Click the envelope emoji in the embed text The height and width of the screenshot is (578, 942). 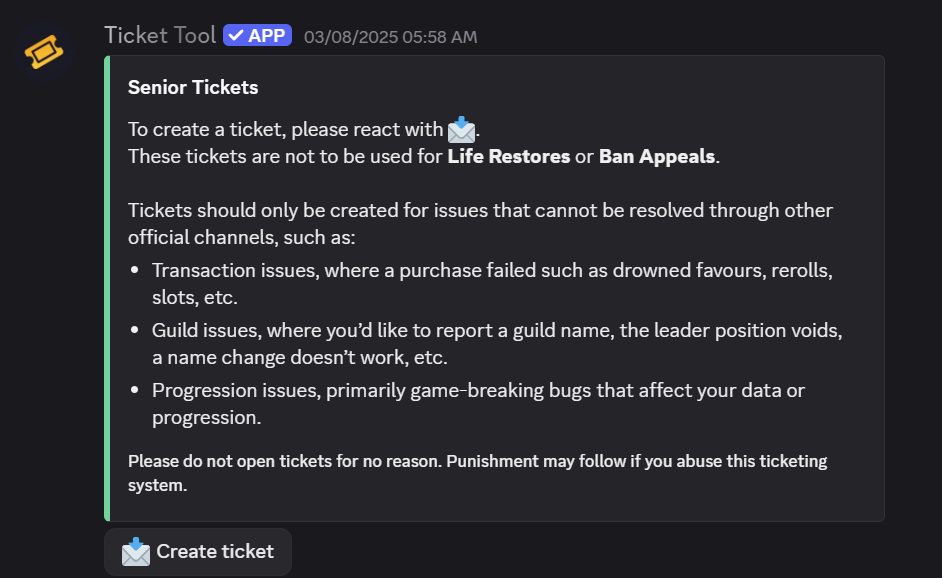pyautogui.click(x=460, y=129)
